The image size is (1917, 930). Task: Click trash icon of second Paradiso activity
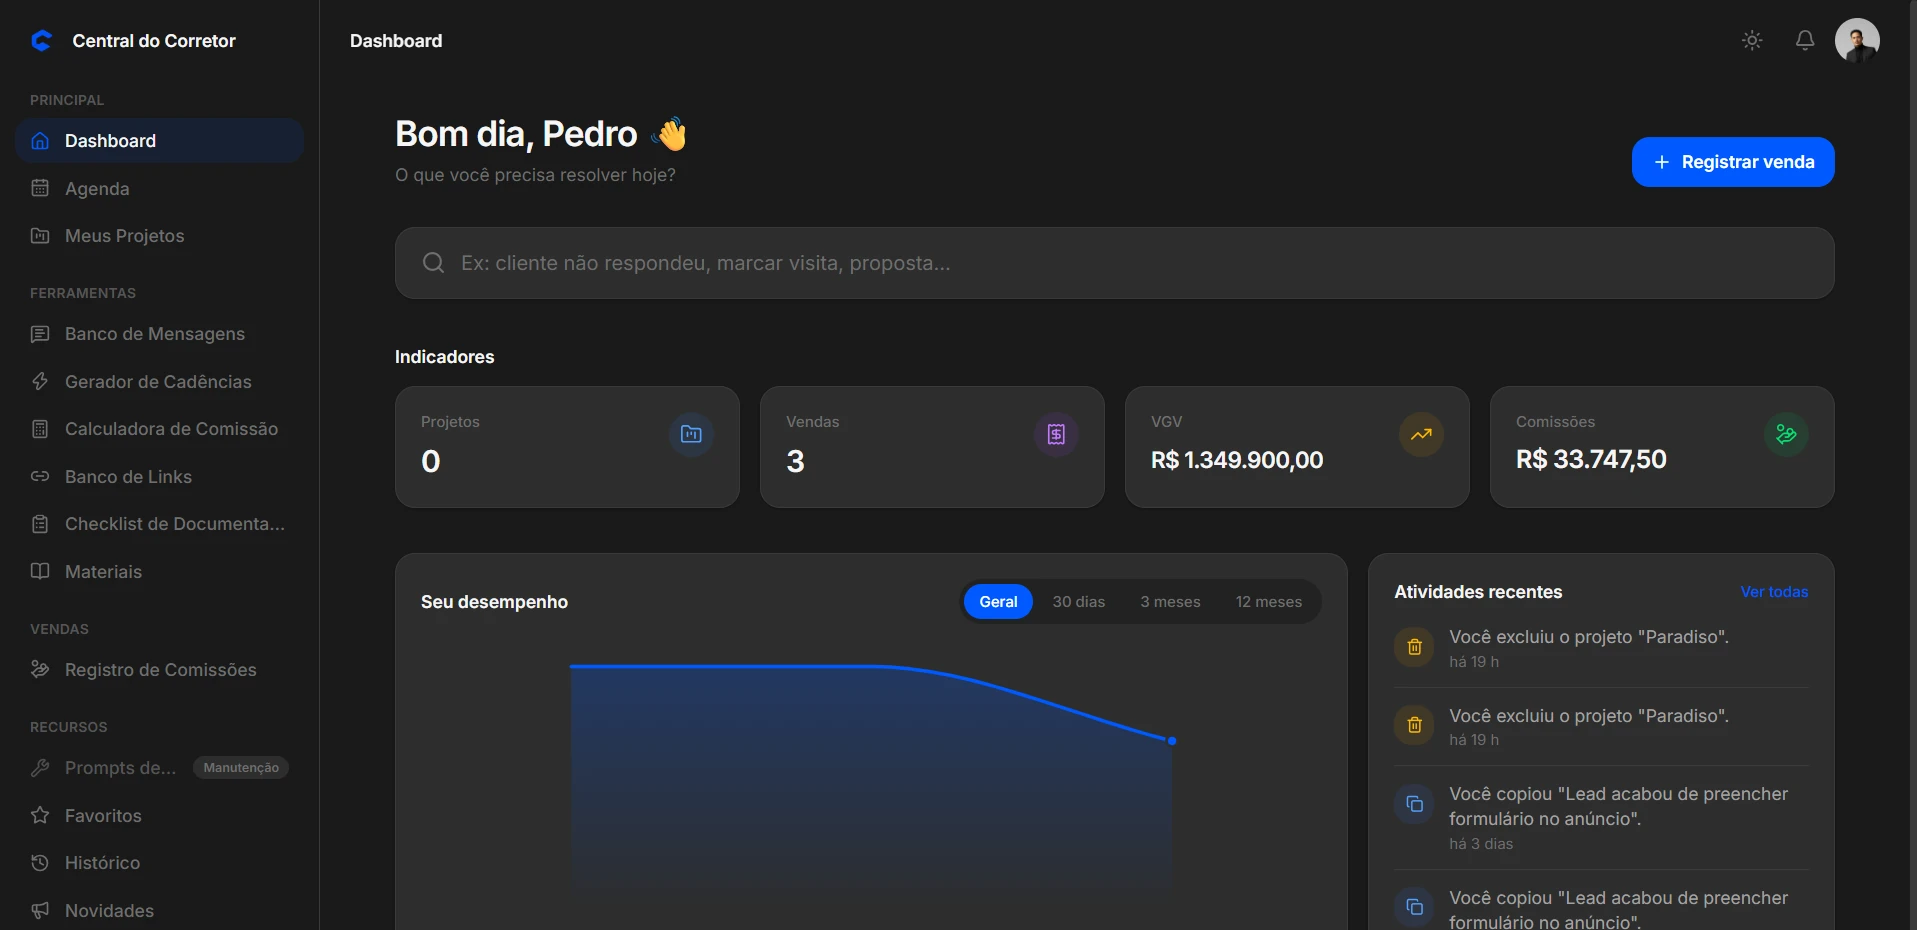pyautogui.click(x=1414, y=725)
